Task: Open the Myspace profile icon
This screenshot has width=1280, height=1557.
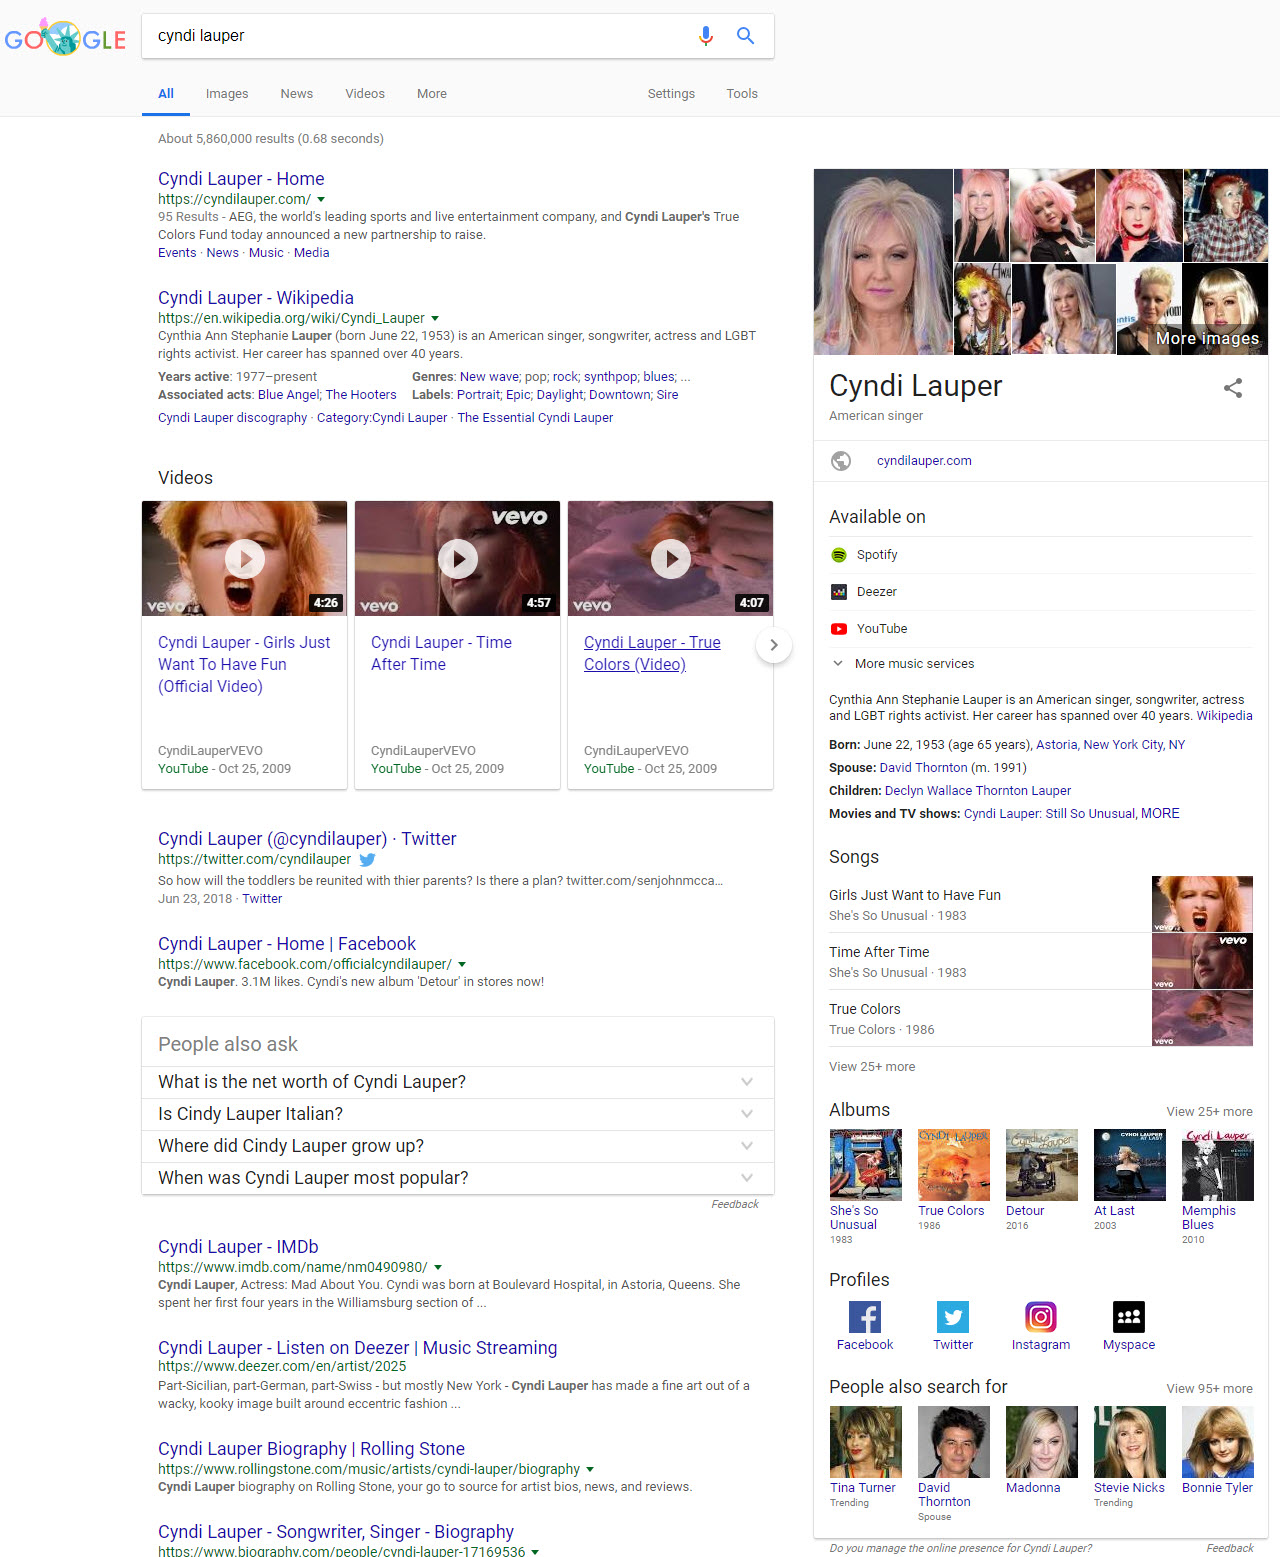Action: (1129, 1317)
